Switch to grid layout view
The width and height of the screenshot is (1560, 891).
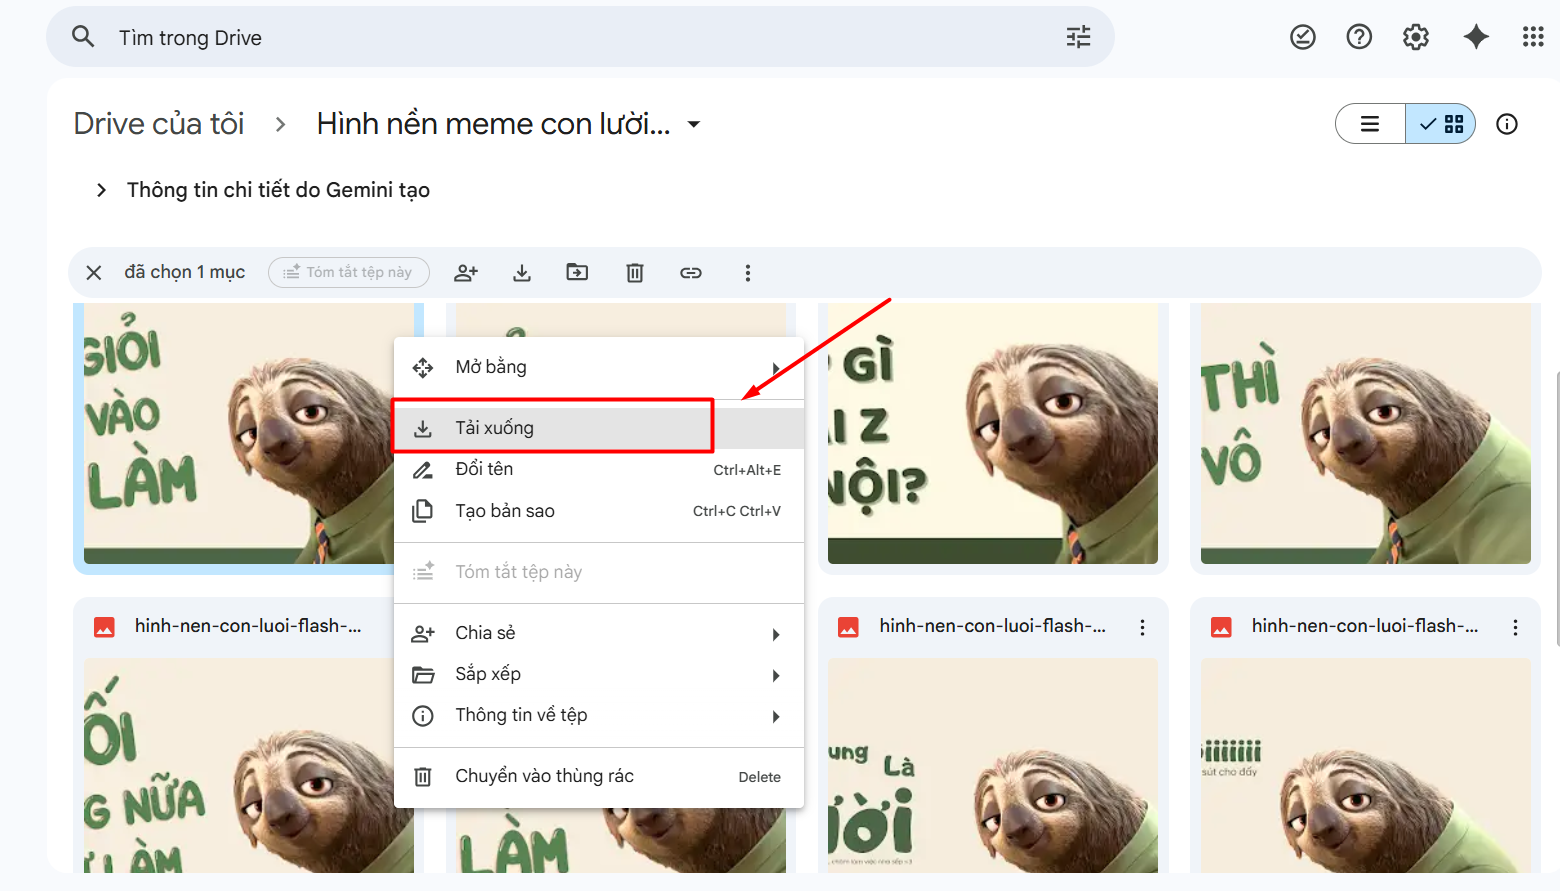tap(1441, 124)
